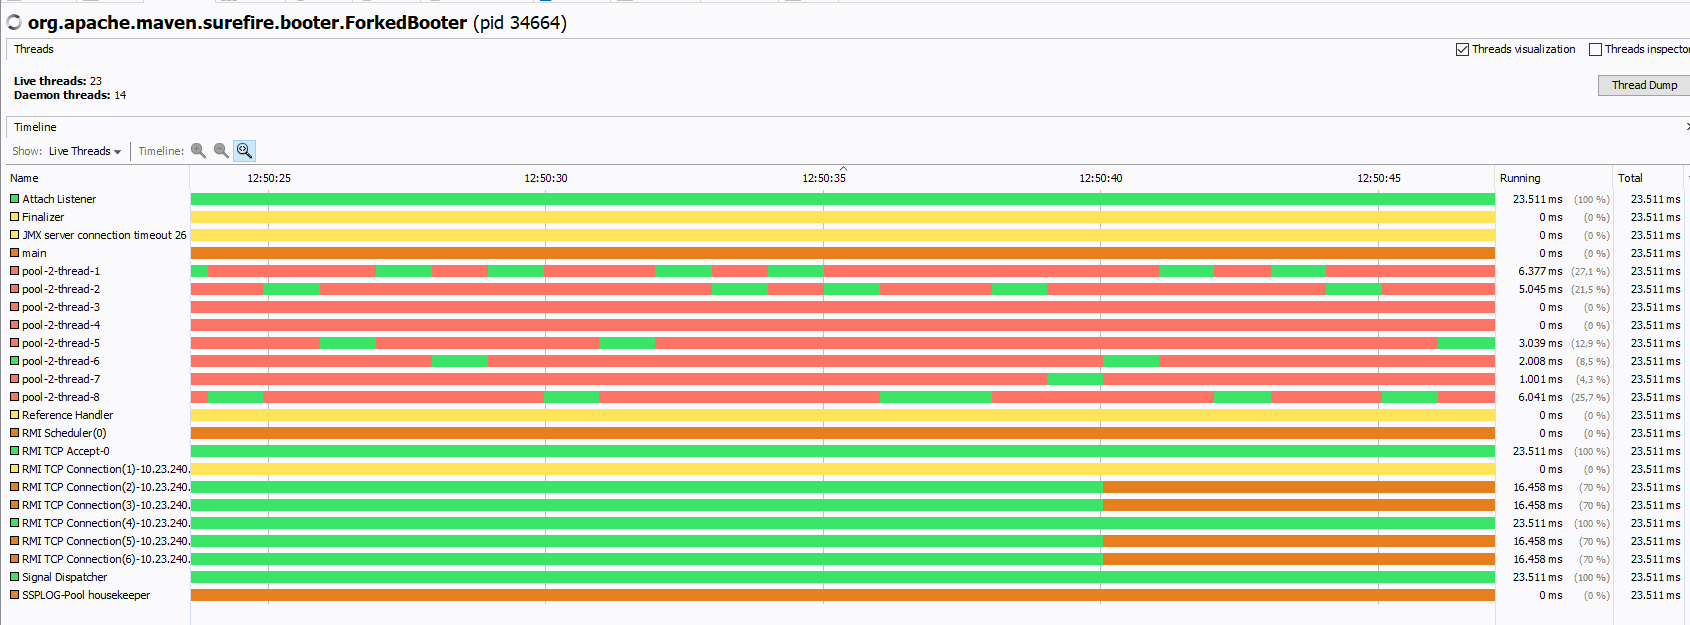
Task: Click the 12:50:45 timeline marker
Action: coord(1379,178)
